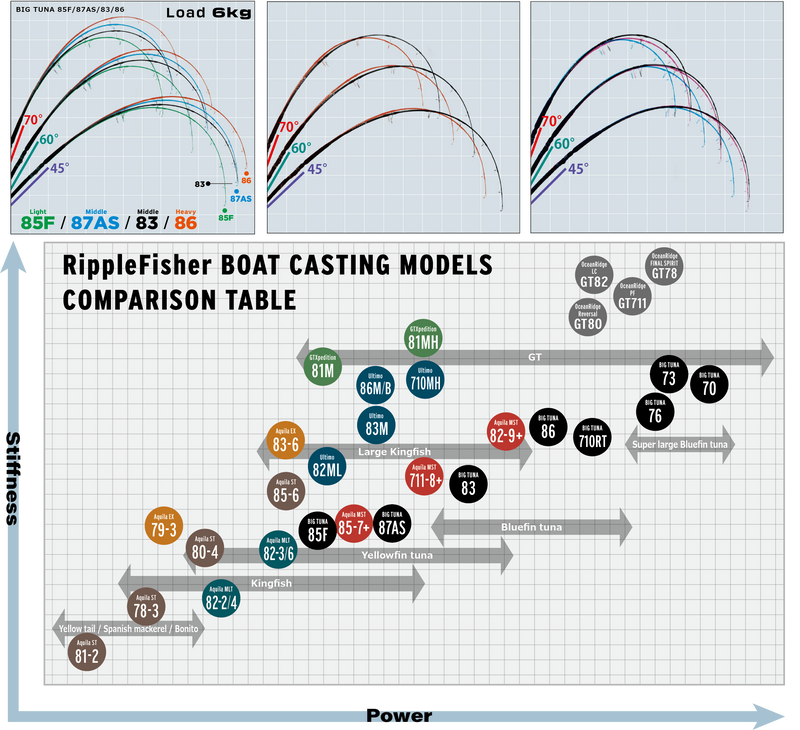The height and width of the screenshot is (730, 800).
Task: Select the OceanRidge GT80 grey badge
Action: click(x=587, y=317)
